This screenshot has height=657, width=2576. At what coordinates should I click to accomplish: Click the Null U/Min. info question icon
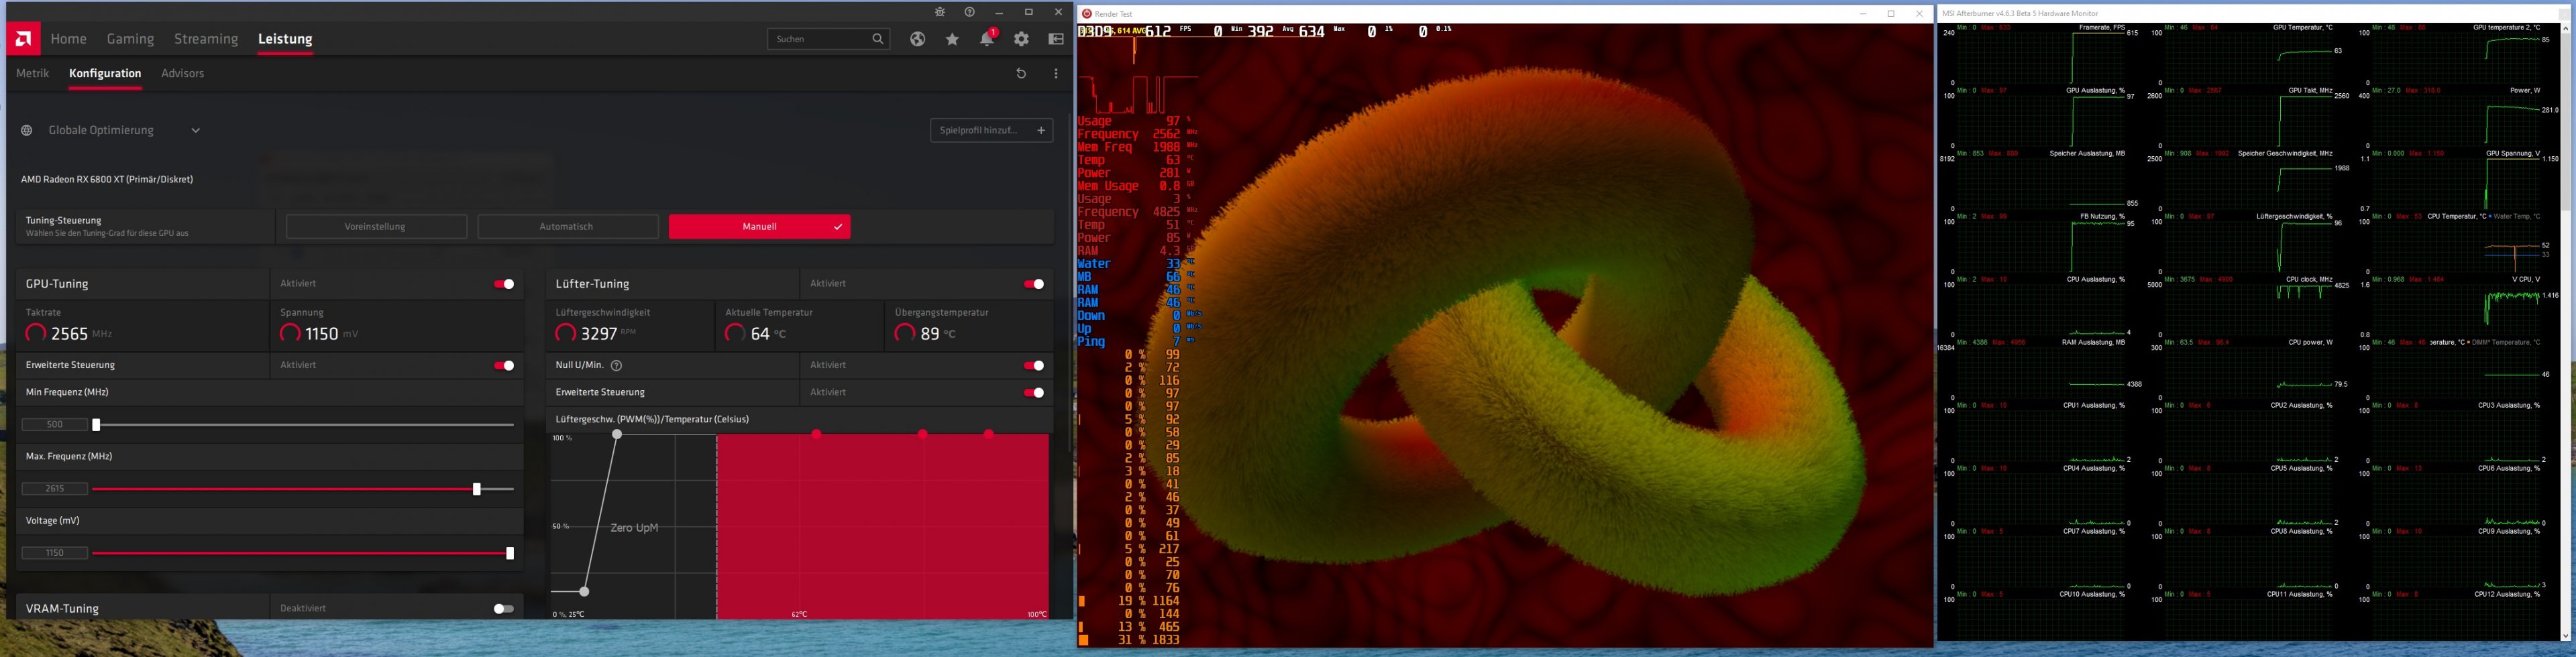click(x=617, y=365)
